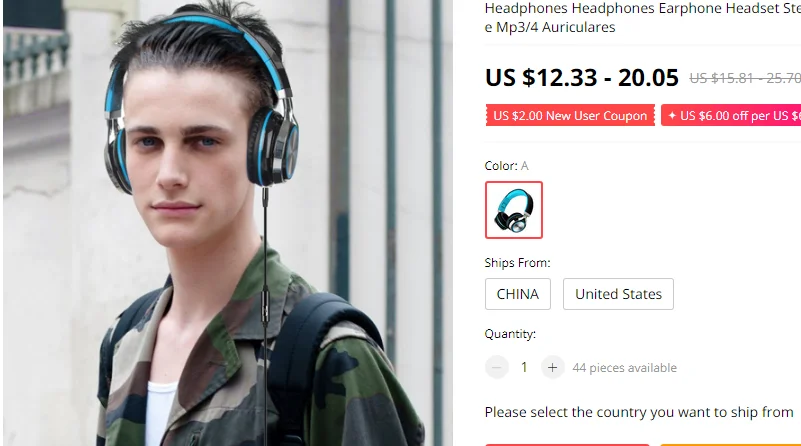Screen dimensions: 801x446
Task: Click the crossed-out original price
Action: point(745,78)
